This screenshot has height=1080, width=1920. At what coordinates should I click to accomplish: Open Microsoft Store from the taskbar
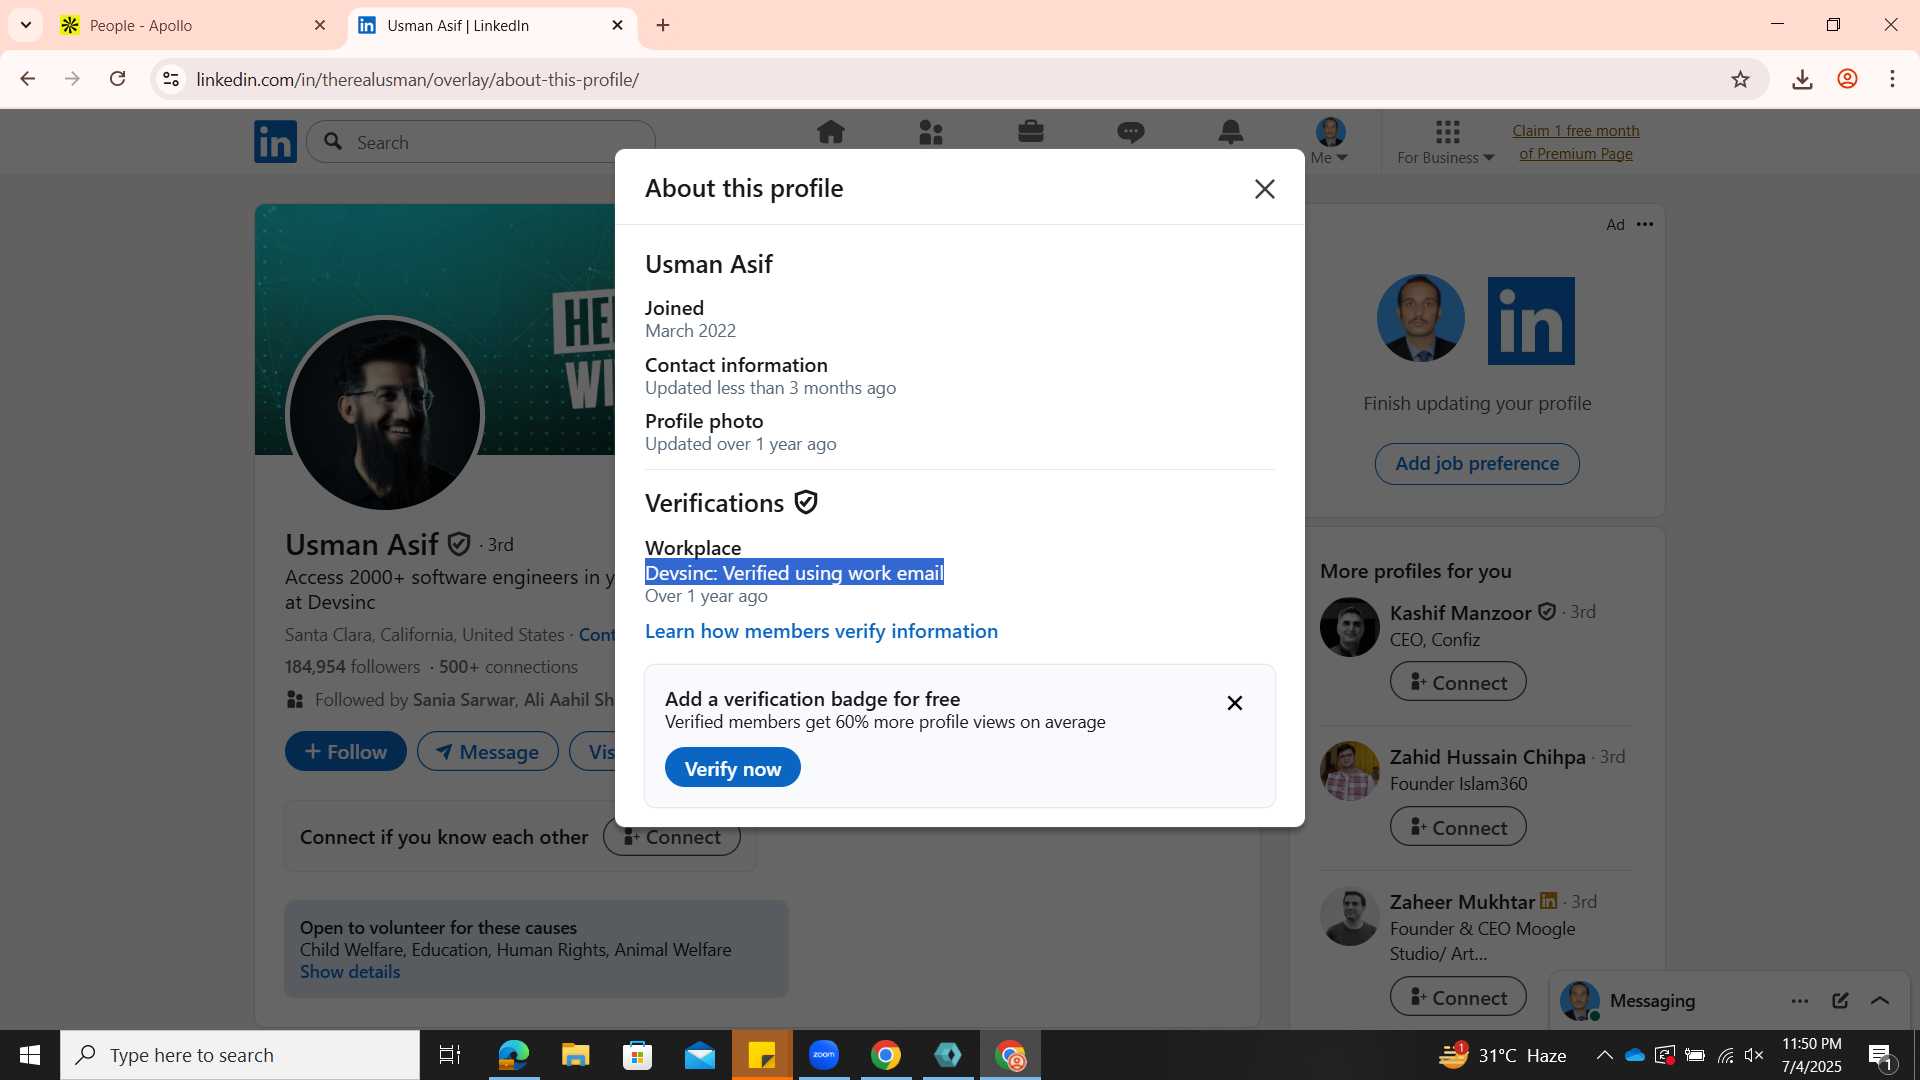(637, 1055)
